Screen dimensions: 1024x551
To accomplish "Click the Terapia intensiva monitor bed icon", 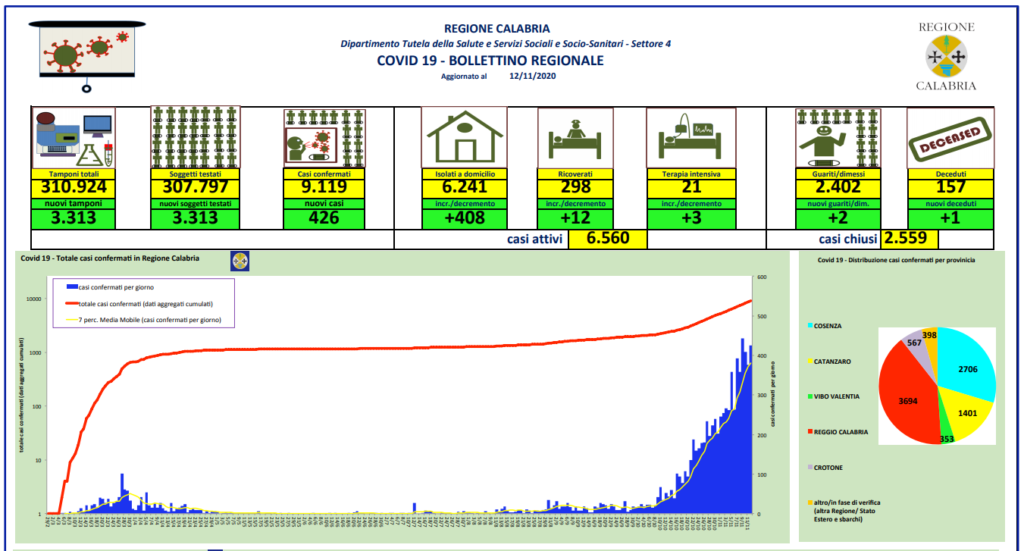I will tap(691, 138).
